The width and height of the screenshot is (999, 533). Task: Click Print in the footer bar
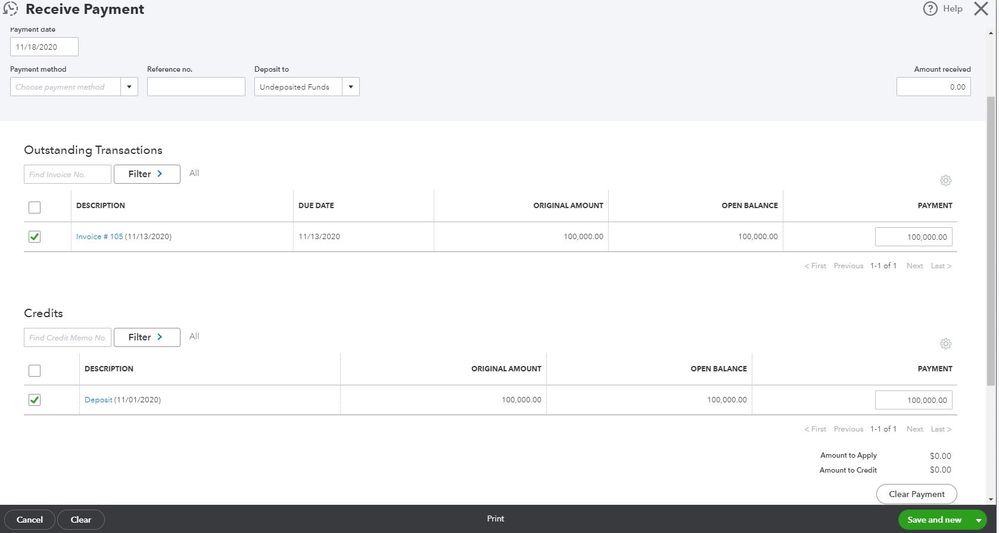click(x=496, y=519)
